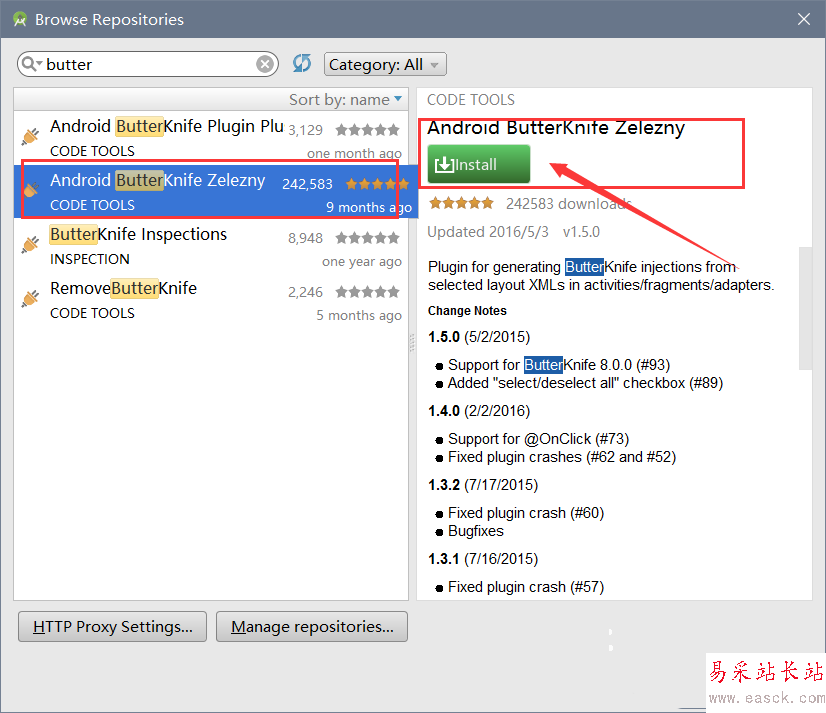Click the CODE TOOLS category label in details
The height and width of the screenshot is (713, 826).
(470, 100)
